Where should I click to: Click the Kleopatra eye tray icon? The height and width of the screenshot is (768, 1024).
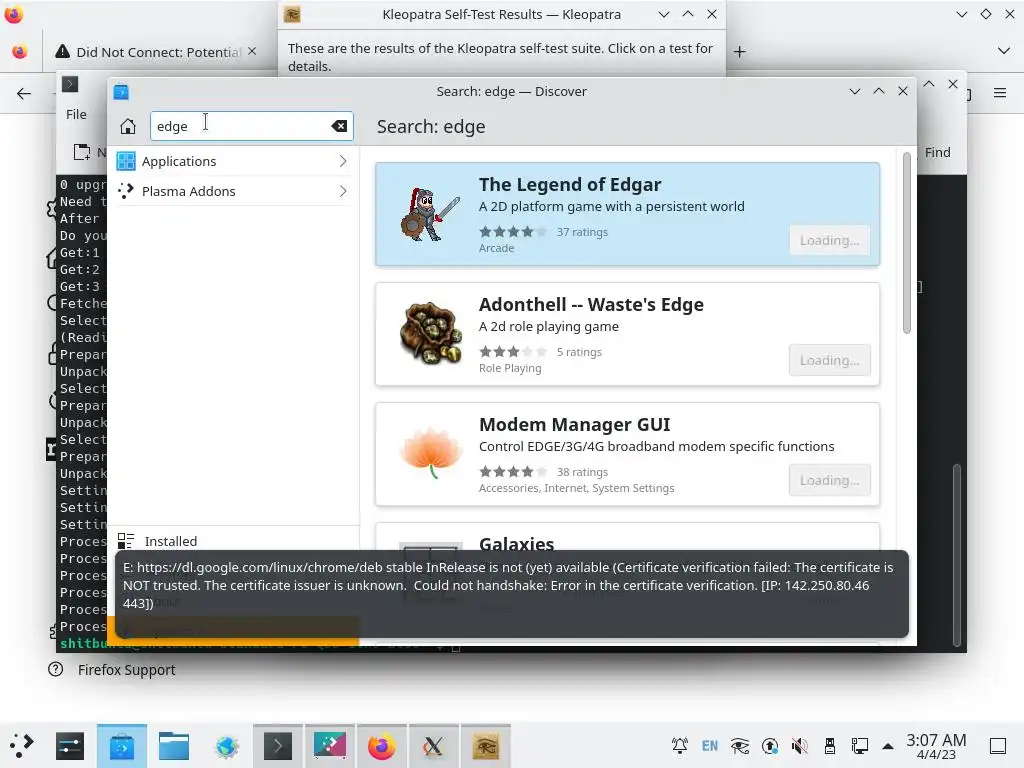click(740, 746)
